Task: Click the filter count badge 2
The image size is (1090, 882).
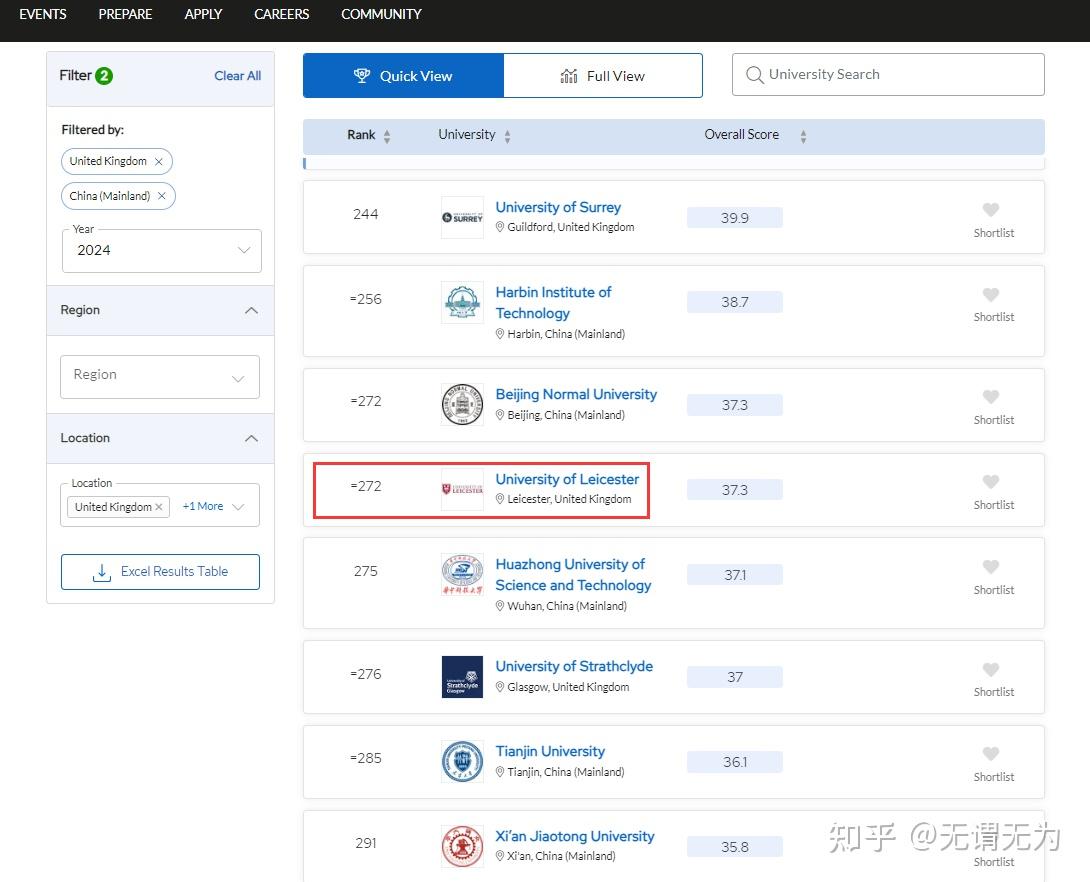Action: point(104,76)
